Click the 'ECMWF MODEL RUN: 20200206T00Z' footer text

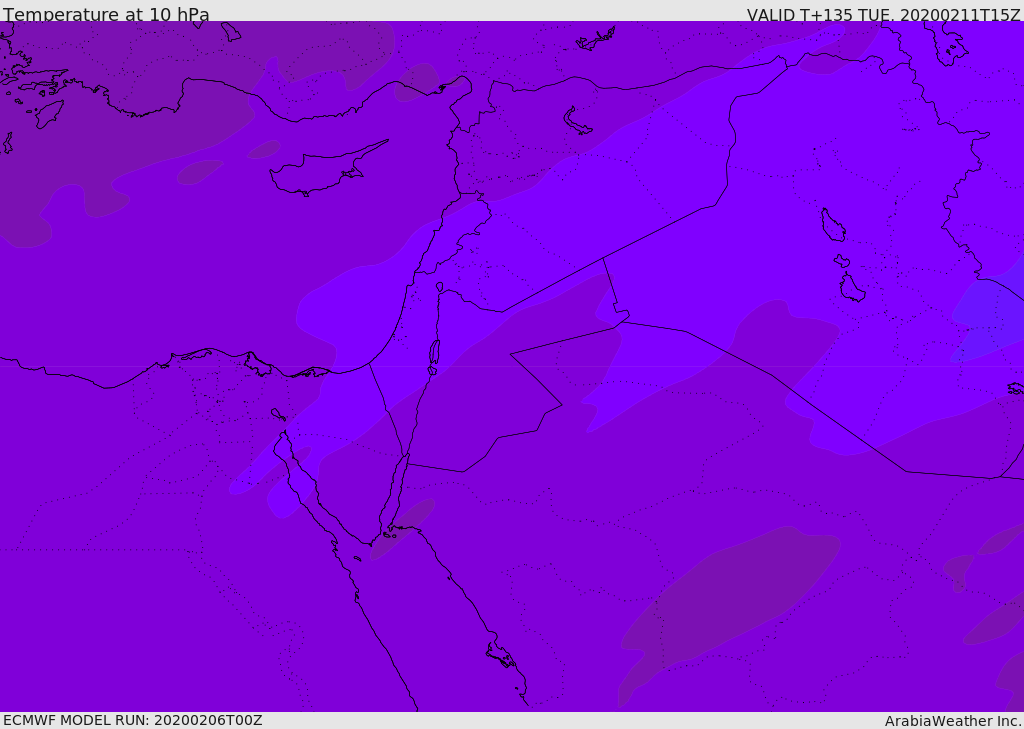(x=133, y=720)
